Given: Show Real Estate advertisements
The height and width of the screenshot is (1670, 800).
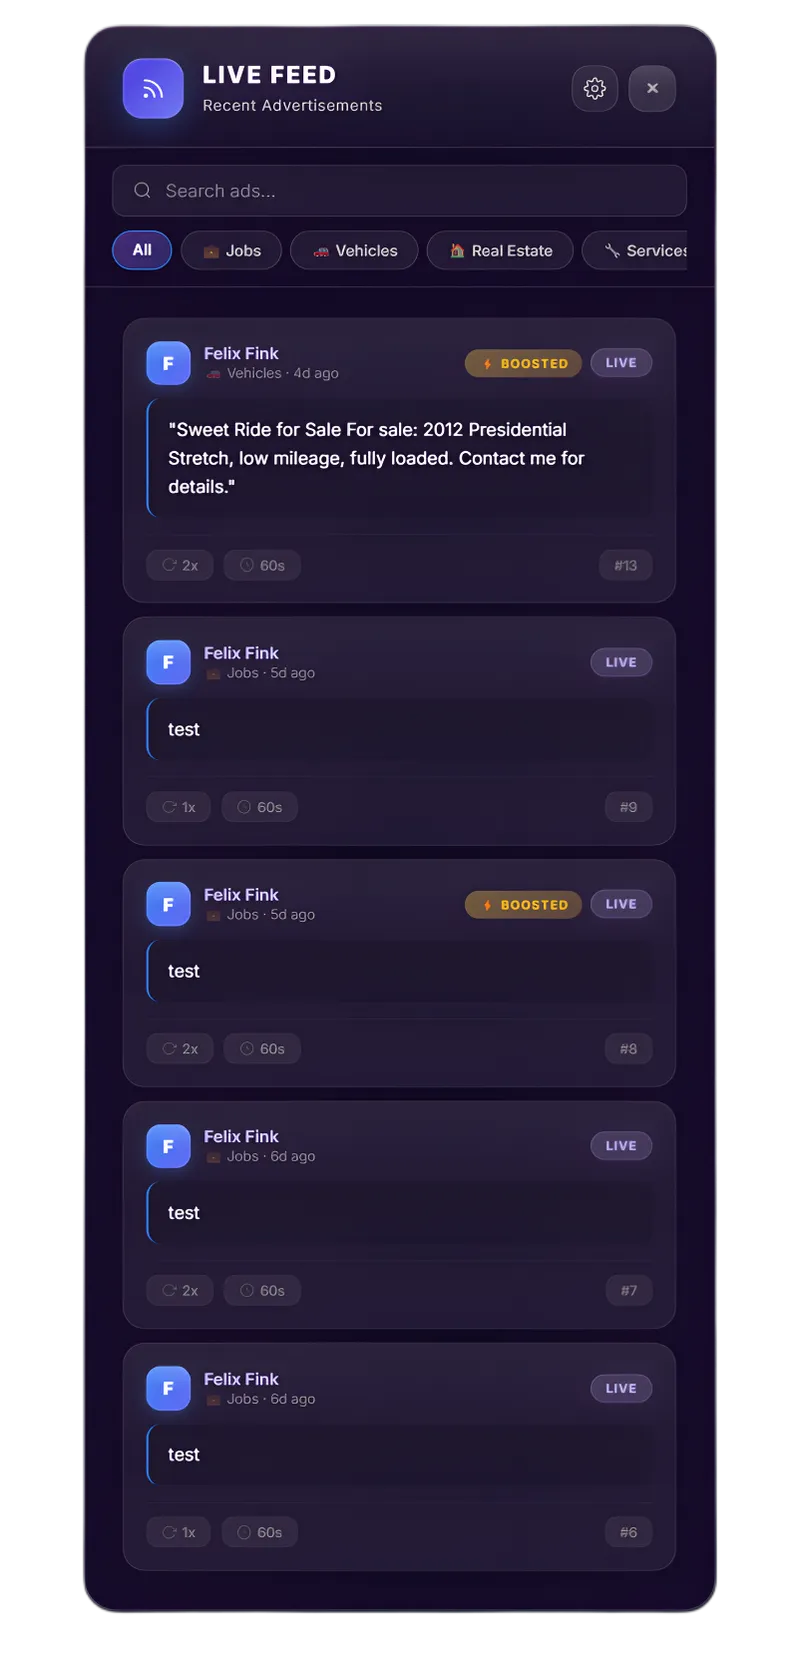Looking at the screenshot, I should pos(500,250).
